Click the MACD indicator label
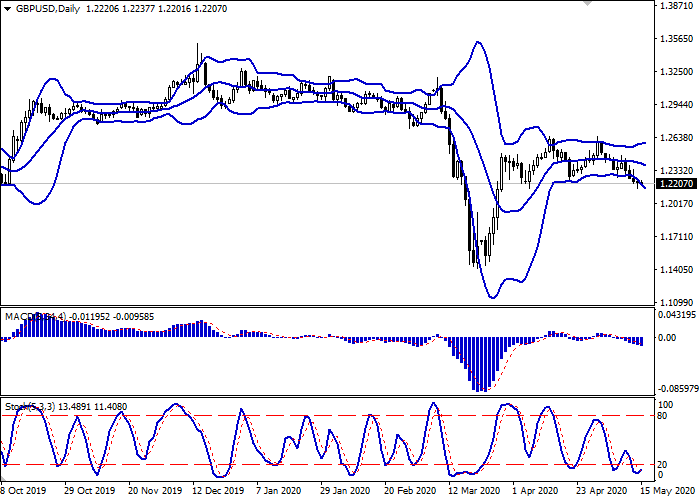 point(20,317)
